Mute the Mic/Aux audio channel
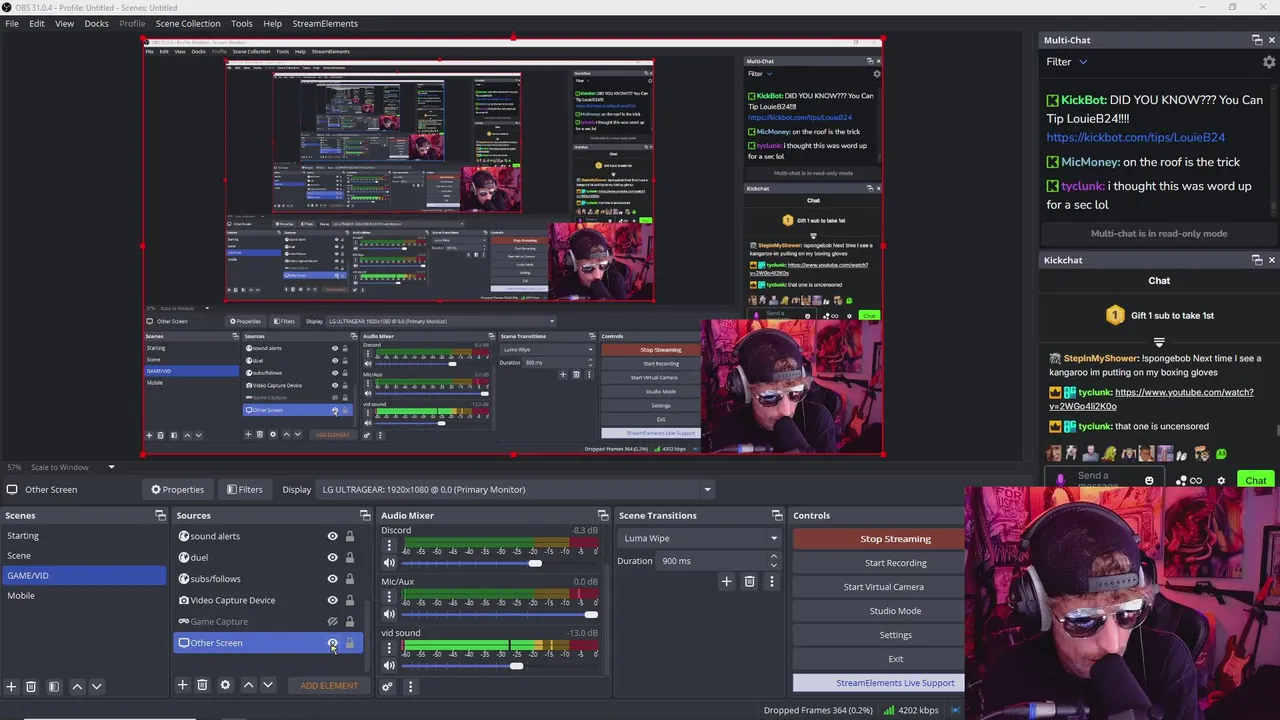The image size is (1280, 720). (389, 614)
